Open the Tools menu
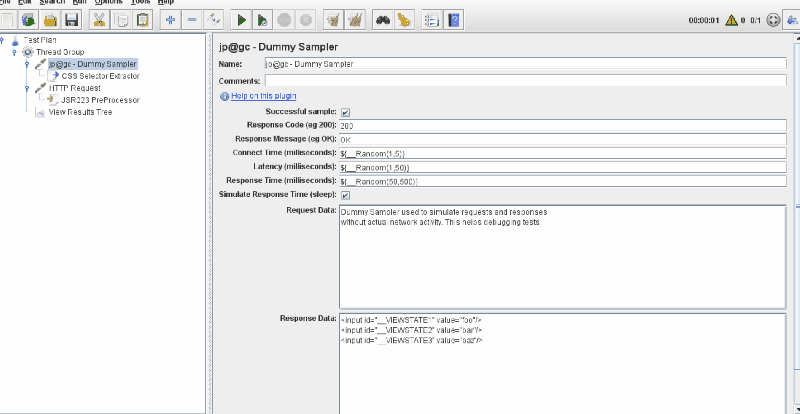 tap(140, 2)
